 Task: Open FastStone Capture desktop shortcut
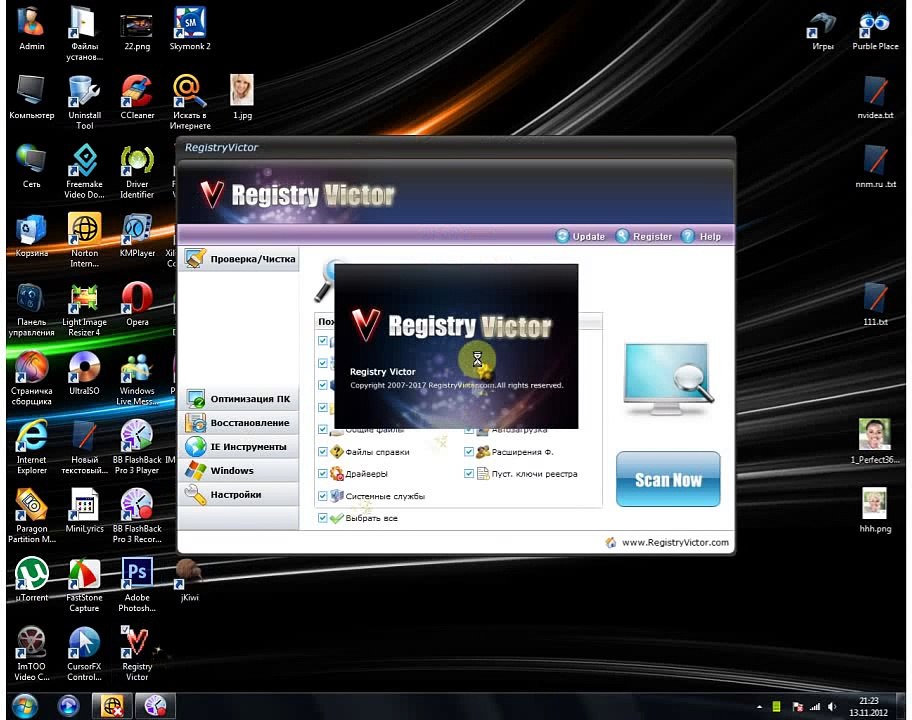[x=84, y=584]
